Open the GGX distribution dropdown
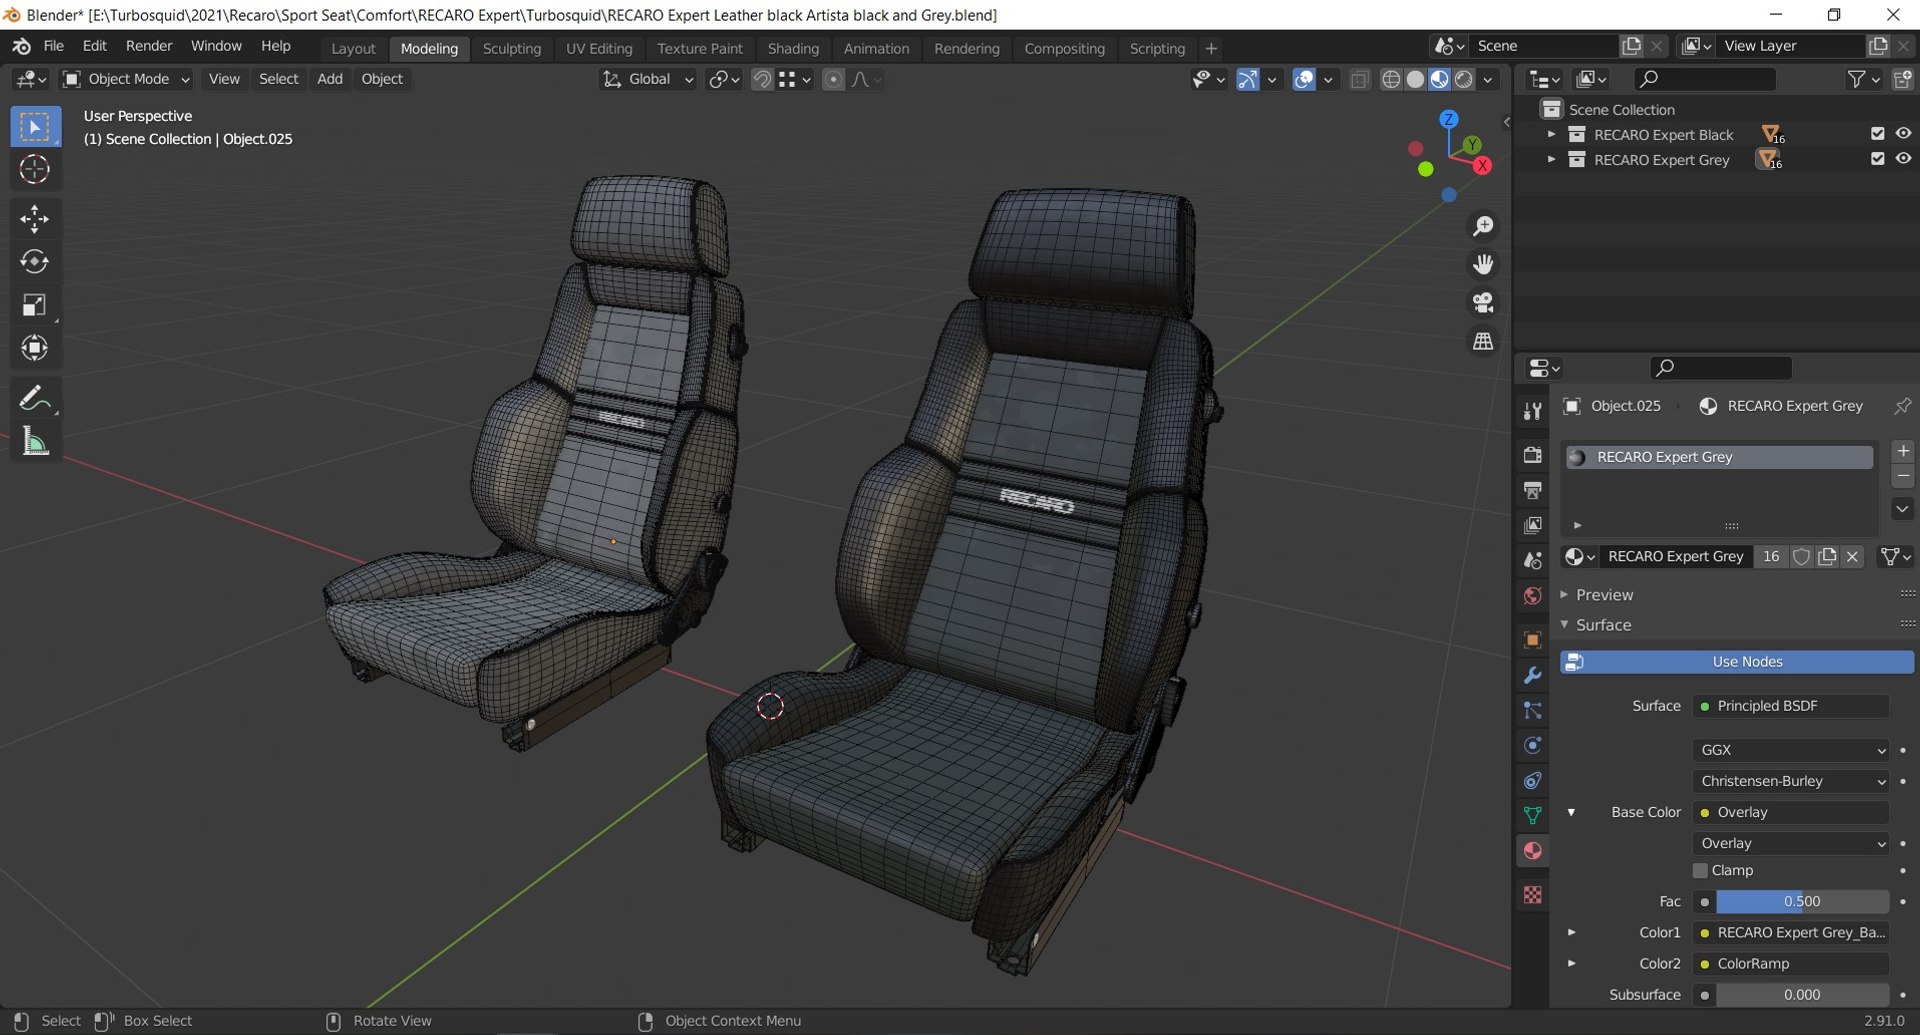The height and width of the screenshot is (1035, 1920). (x=1790, y=750)
